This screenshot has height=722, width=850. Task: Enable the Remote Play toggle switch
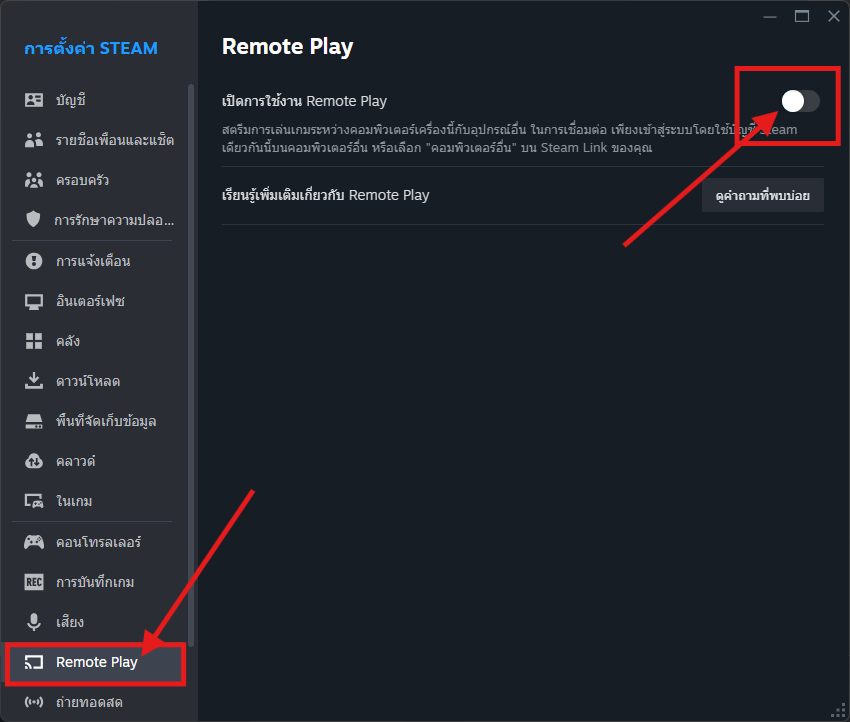pos(800,101)
